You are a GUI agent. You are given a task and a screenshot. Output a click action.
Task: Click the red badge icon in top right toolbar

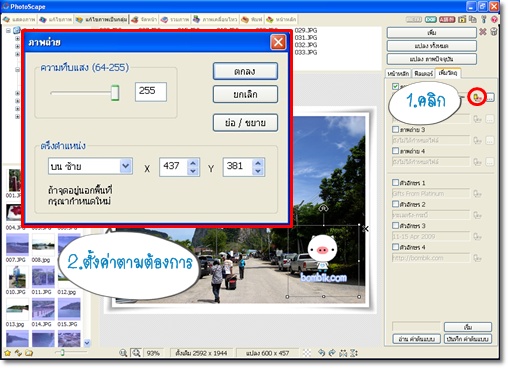coord(447,20)
